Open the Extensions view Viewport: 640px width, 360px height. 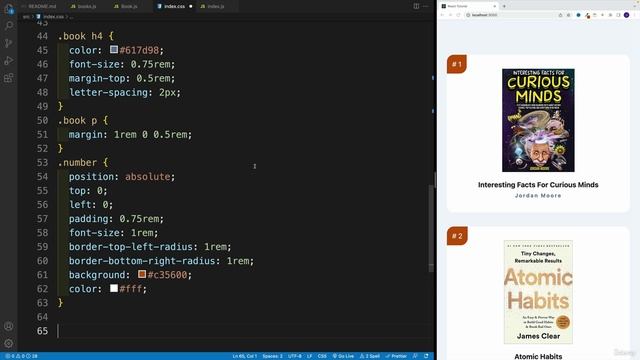click(x=9, y=78)
